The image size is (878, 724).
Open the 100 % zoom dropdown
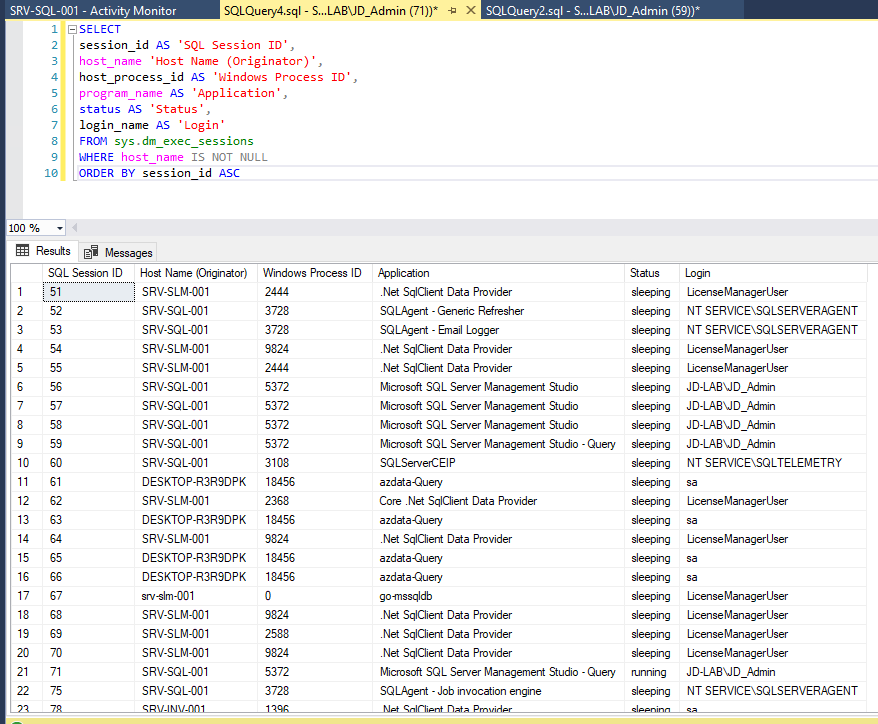60,228
